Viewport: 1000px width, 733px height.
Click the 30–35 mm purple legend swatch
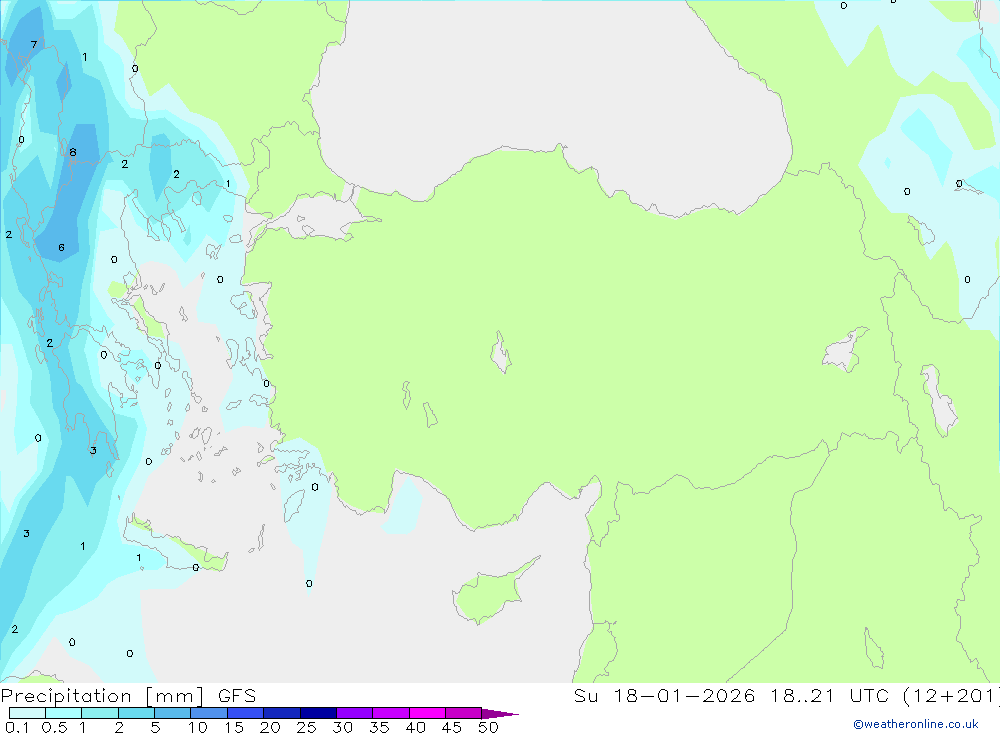coord(355,713)
